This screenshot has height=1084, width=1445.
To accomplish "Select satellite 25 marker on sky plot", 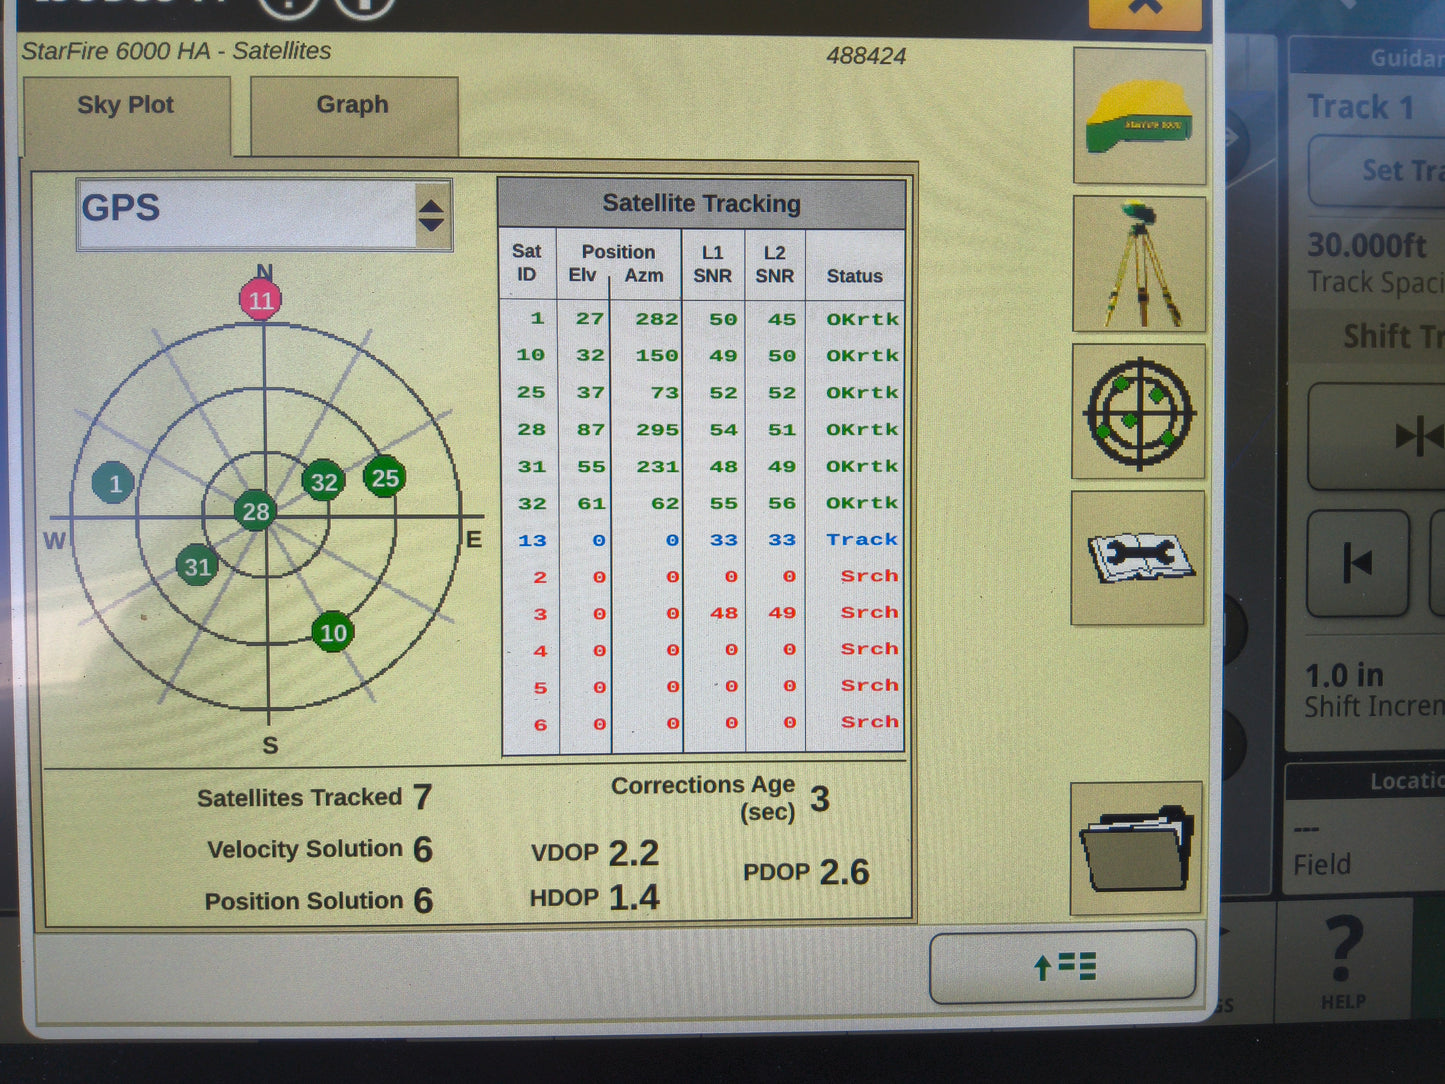I will [384, 477].
